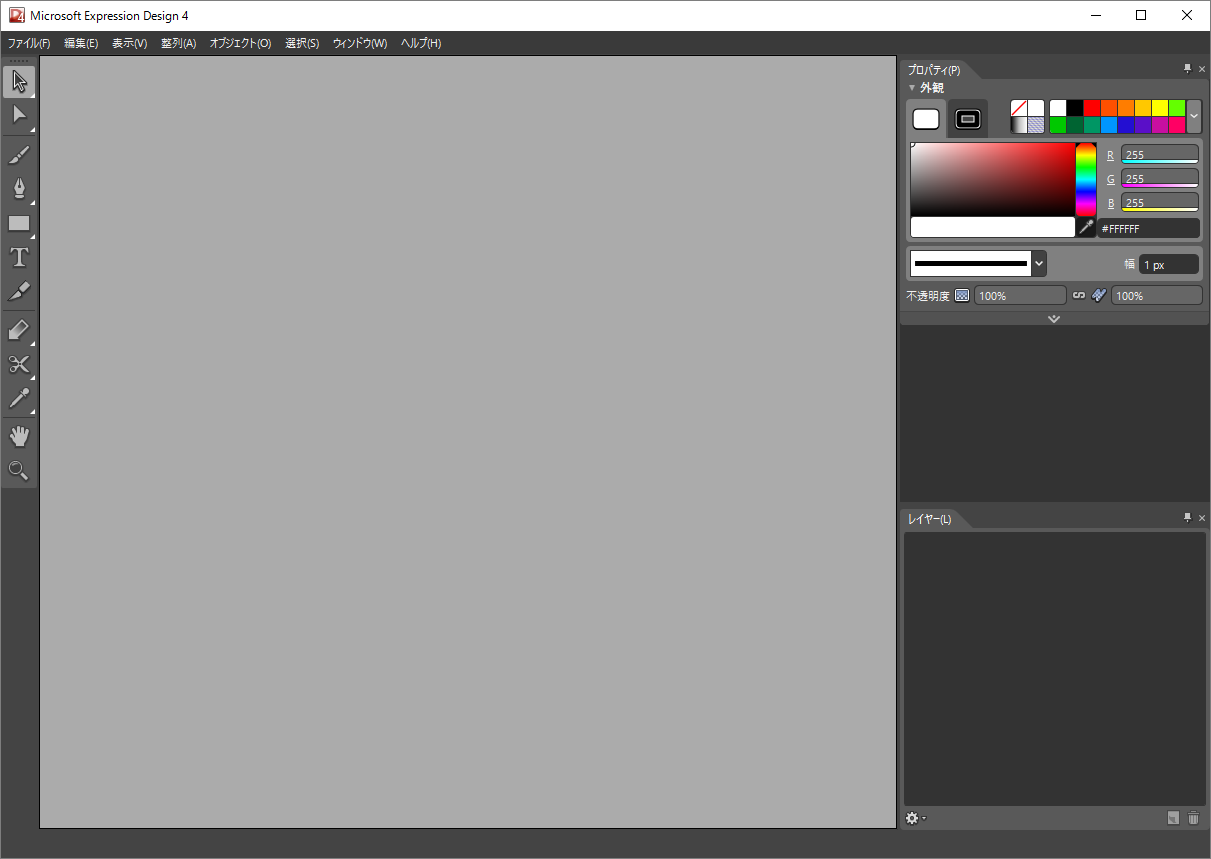Pin the Layers panel
The image size is (1211, 859).
pos(1188,518)
